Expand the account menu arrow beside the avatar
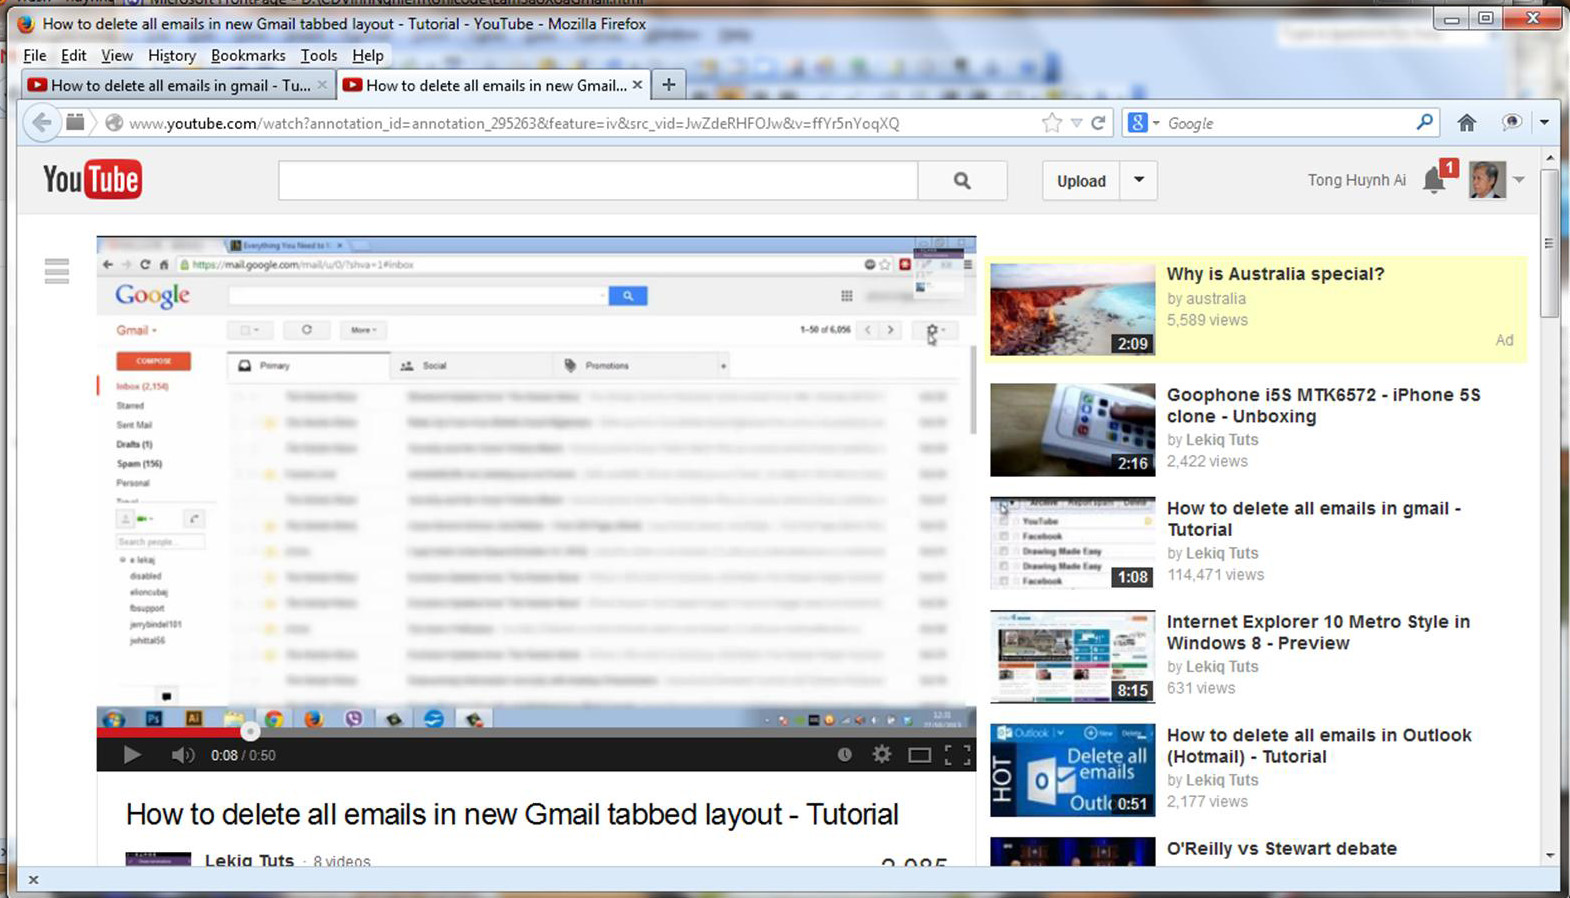This screenshot has height=898, width=1570. [1519, 180]
